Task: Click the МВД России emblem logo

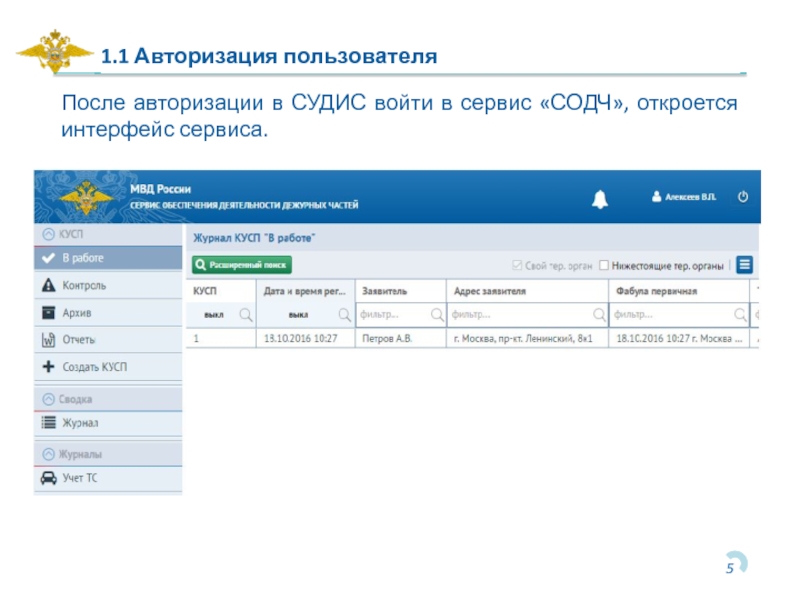Action: click(x=86, y=197)
